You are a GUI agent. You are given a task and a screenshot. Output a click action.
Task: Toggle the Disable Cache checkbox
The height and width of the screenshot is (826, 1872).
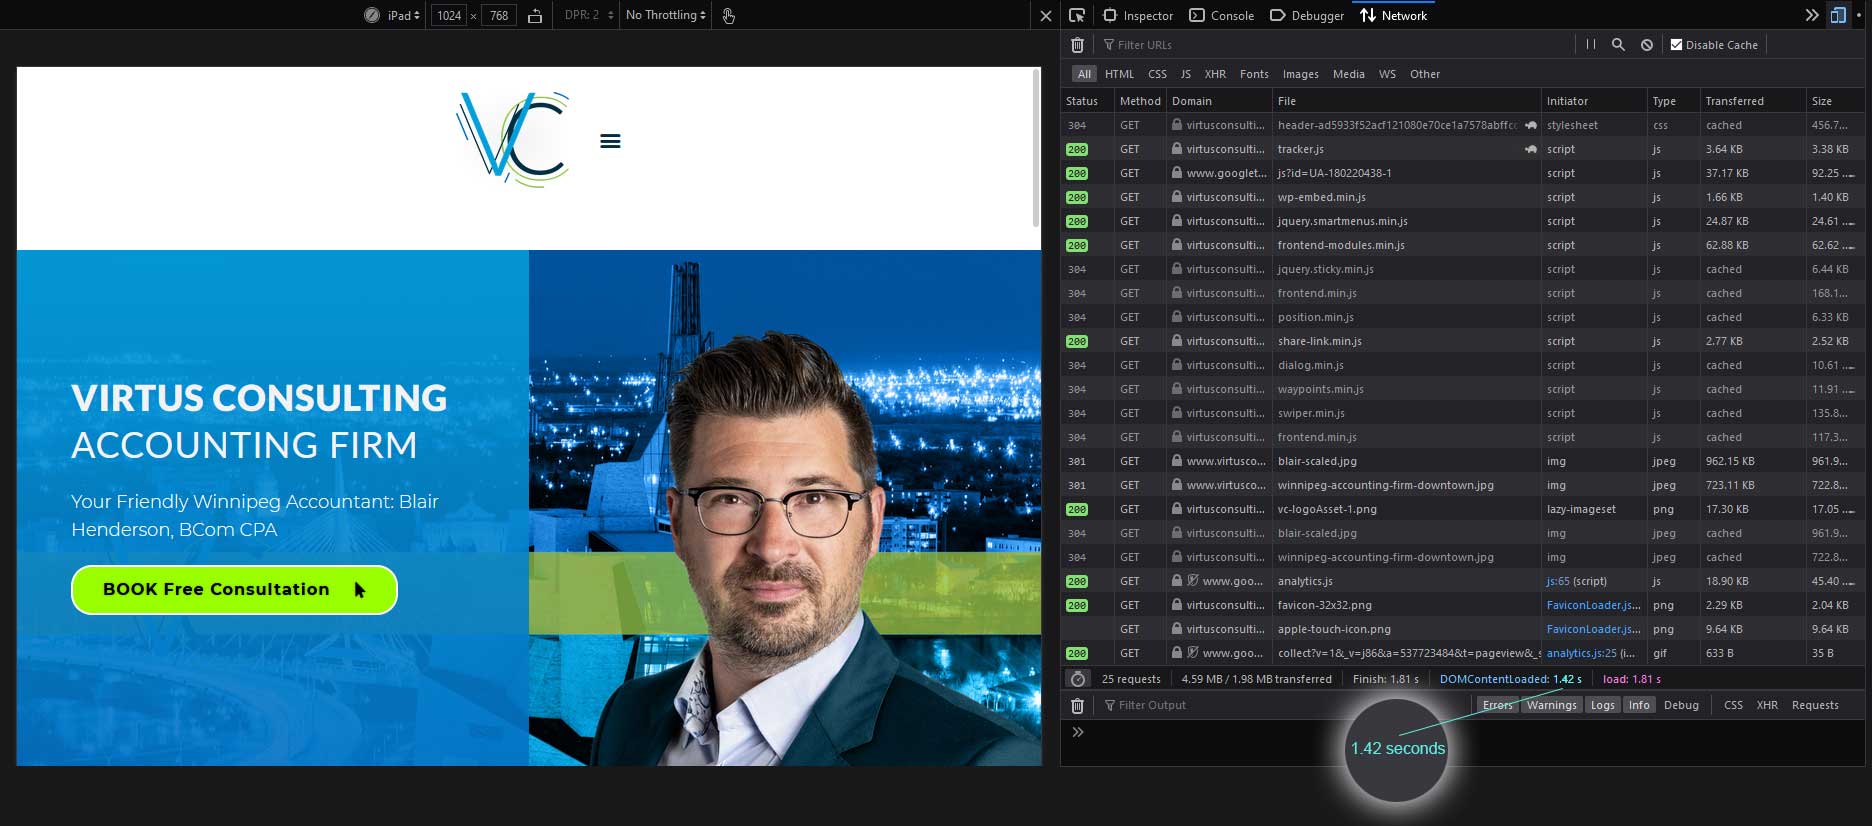click(x=1676, y=45)
